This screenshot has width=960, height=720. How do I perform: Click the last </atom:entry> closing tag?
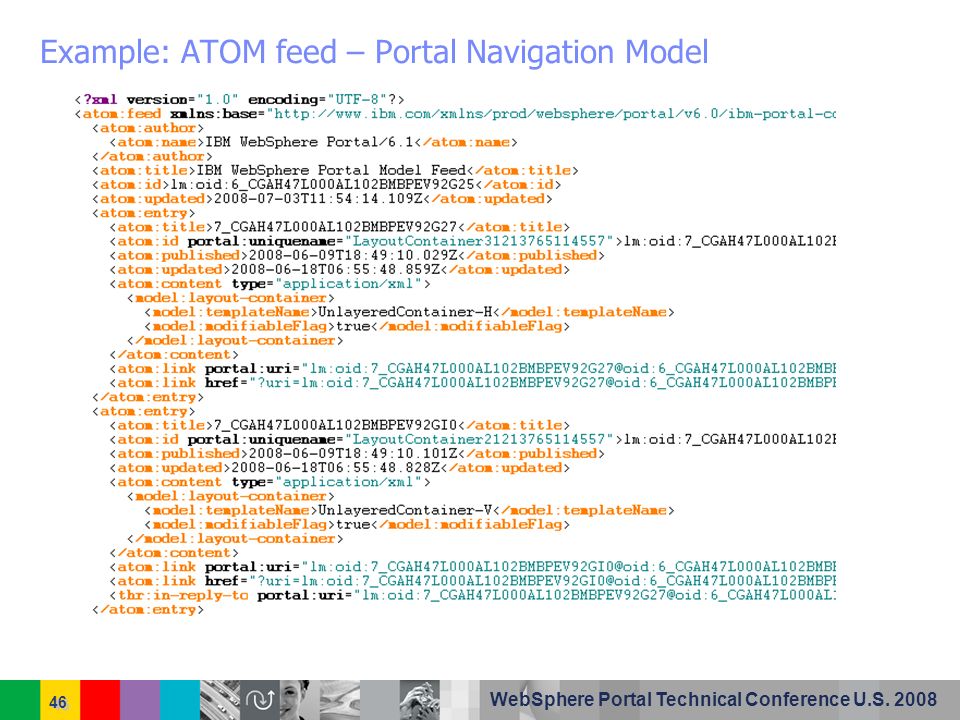[148, 610]
